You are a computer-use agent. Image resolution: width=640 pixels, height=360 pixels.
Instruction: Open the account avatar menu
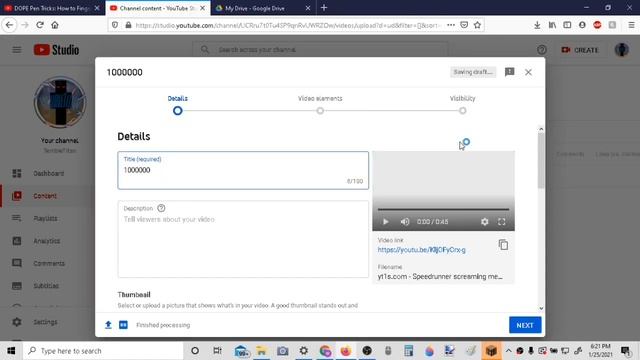[622, 50]
